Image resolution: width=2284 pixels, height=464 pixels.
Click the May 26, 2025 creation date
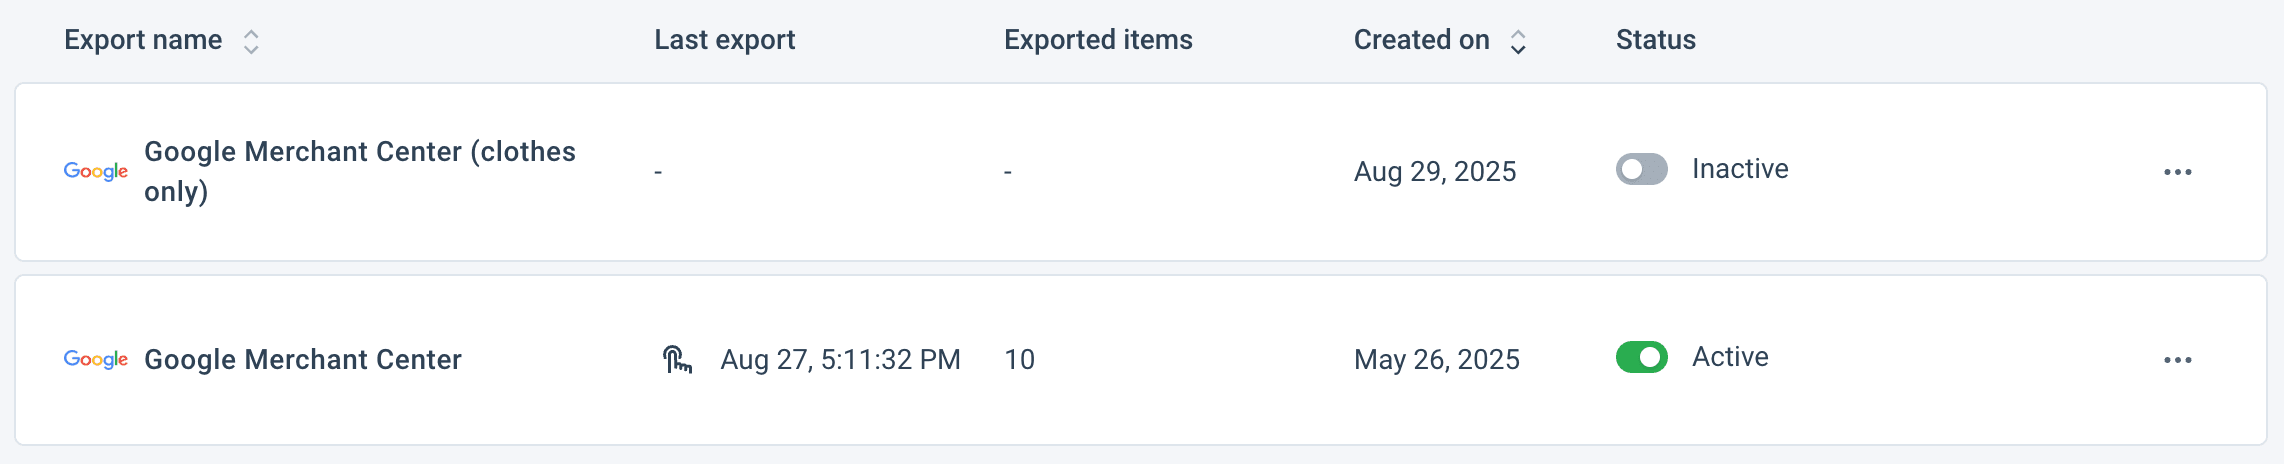click(1436, 359)
